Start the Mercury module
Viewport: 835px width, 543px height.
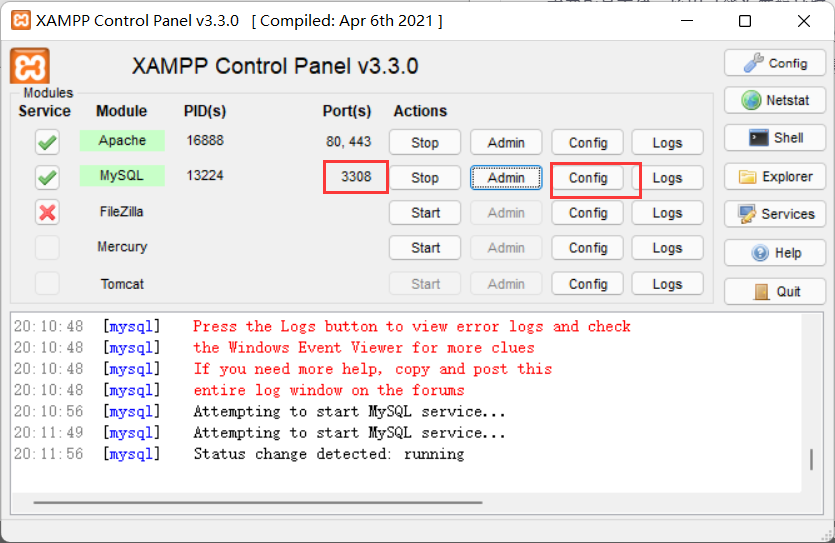tap(425, 248)
